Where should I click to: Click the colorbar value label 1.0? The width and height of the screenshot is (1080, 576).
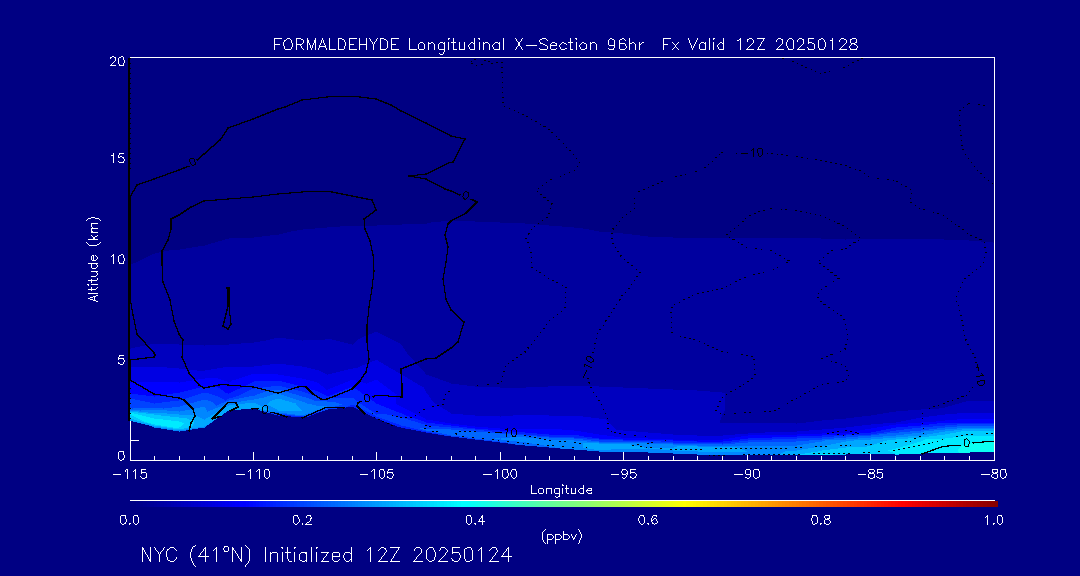994,520
